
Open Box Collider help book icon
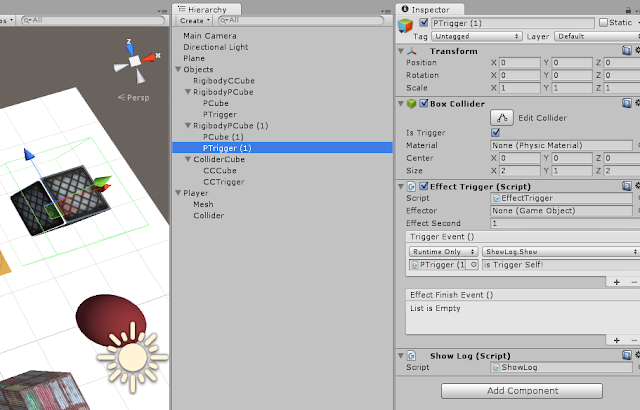[x=627, y=103]
